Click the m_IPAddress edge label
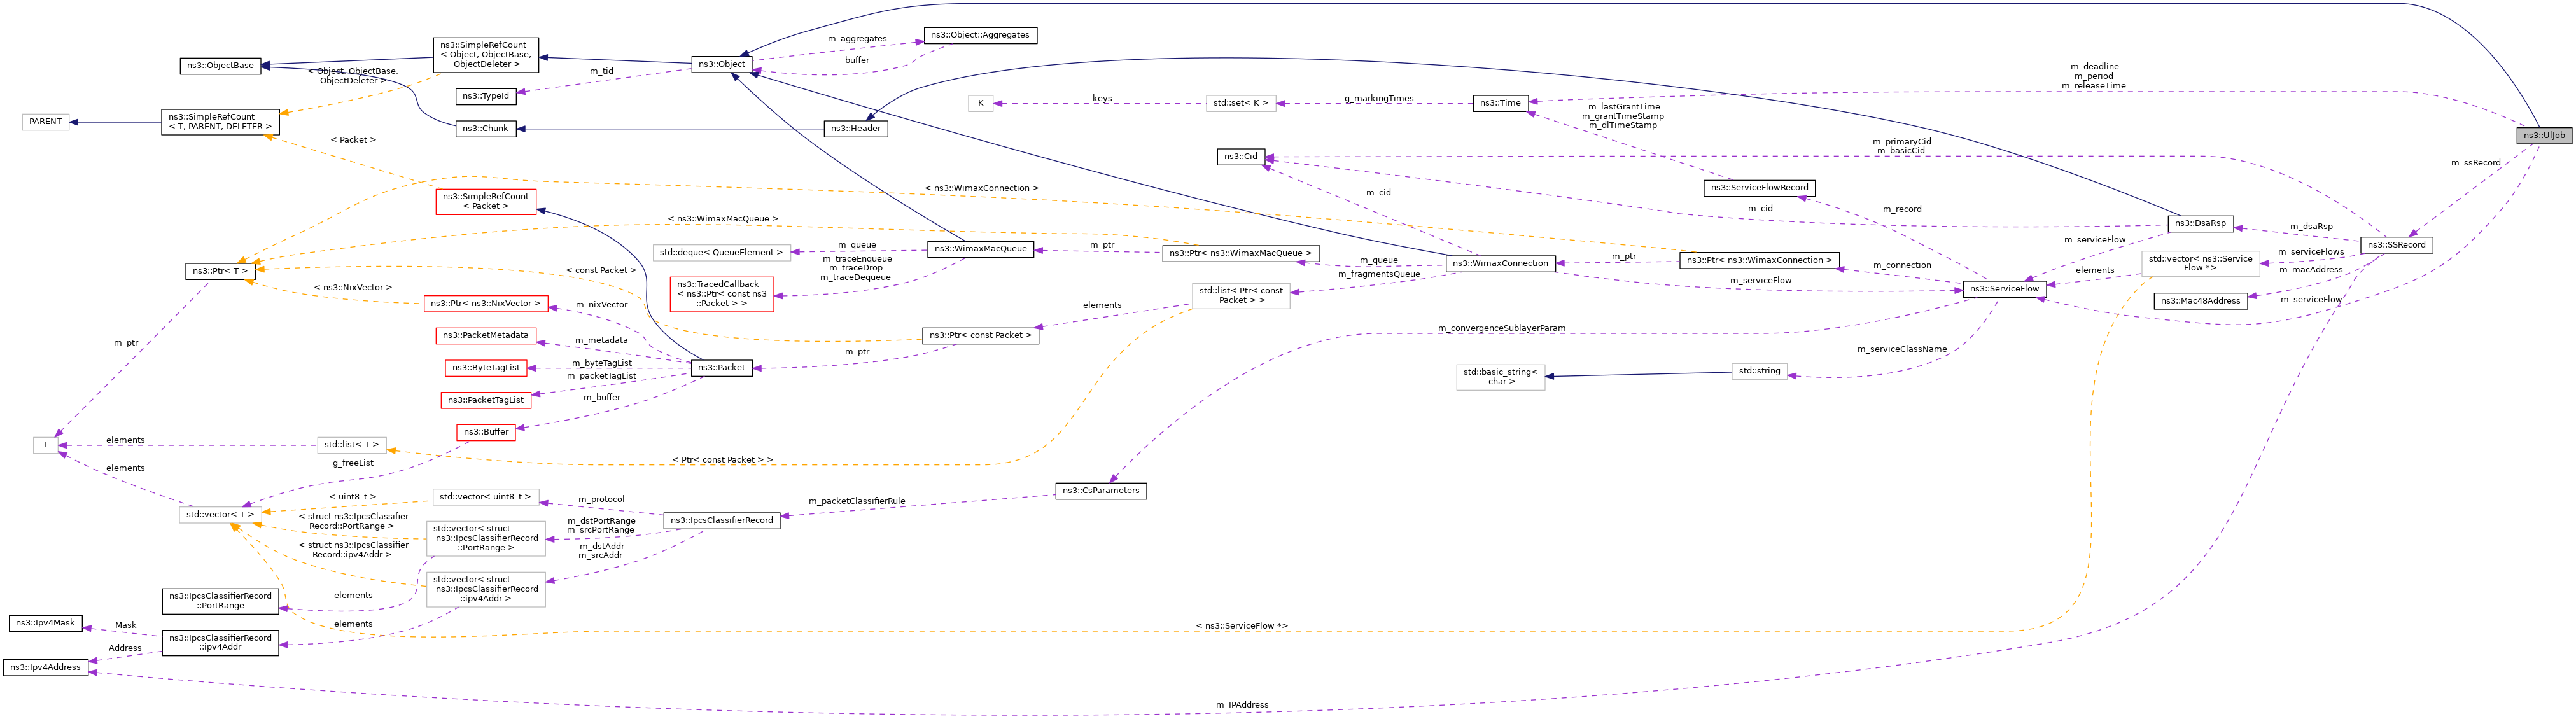2576x719 pixels. click(x=1242, y=705)
